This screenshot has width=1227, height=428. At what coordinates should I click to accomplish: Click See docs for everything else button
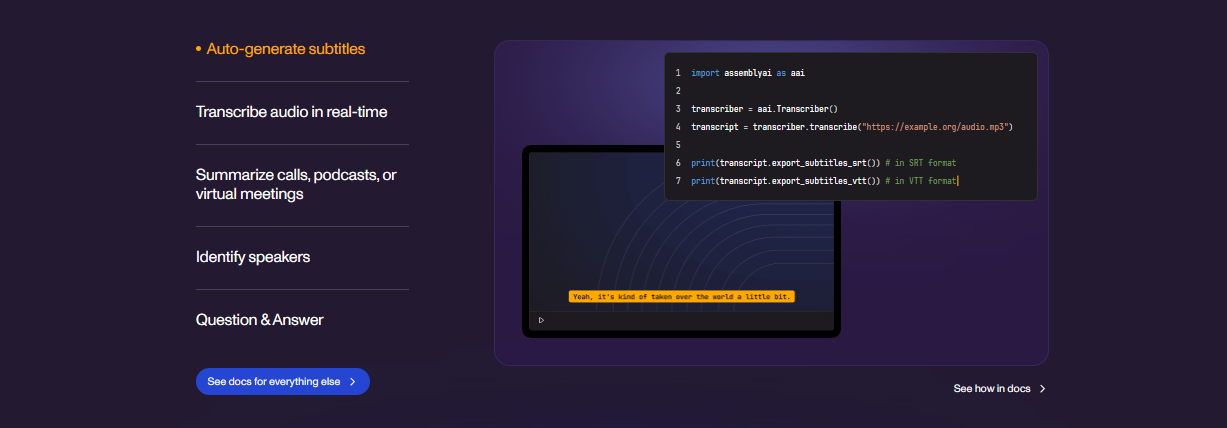tap(282, 382)
